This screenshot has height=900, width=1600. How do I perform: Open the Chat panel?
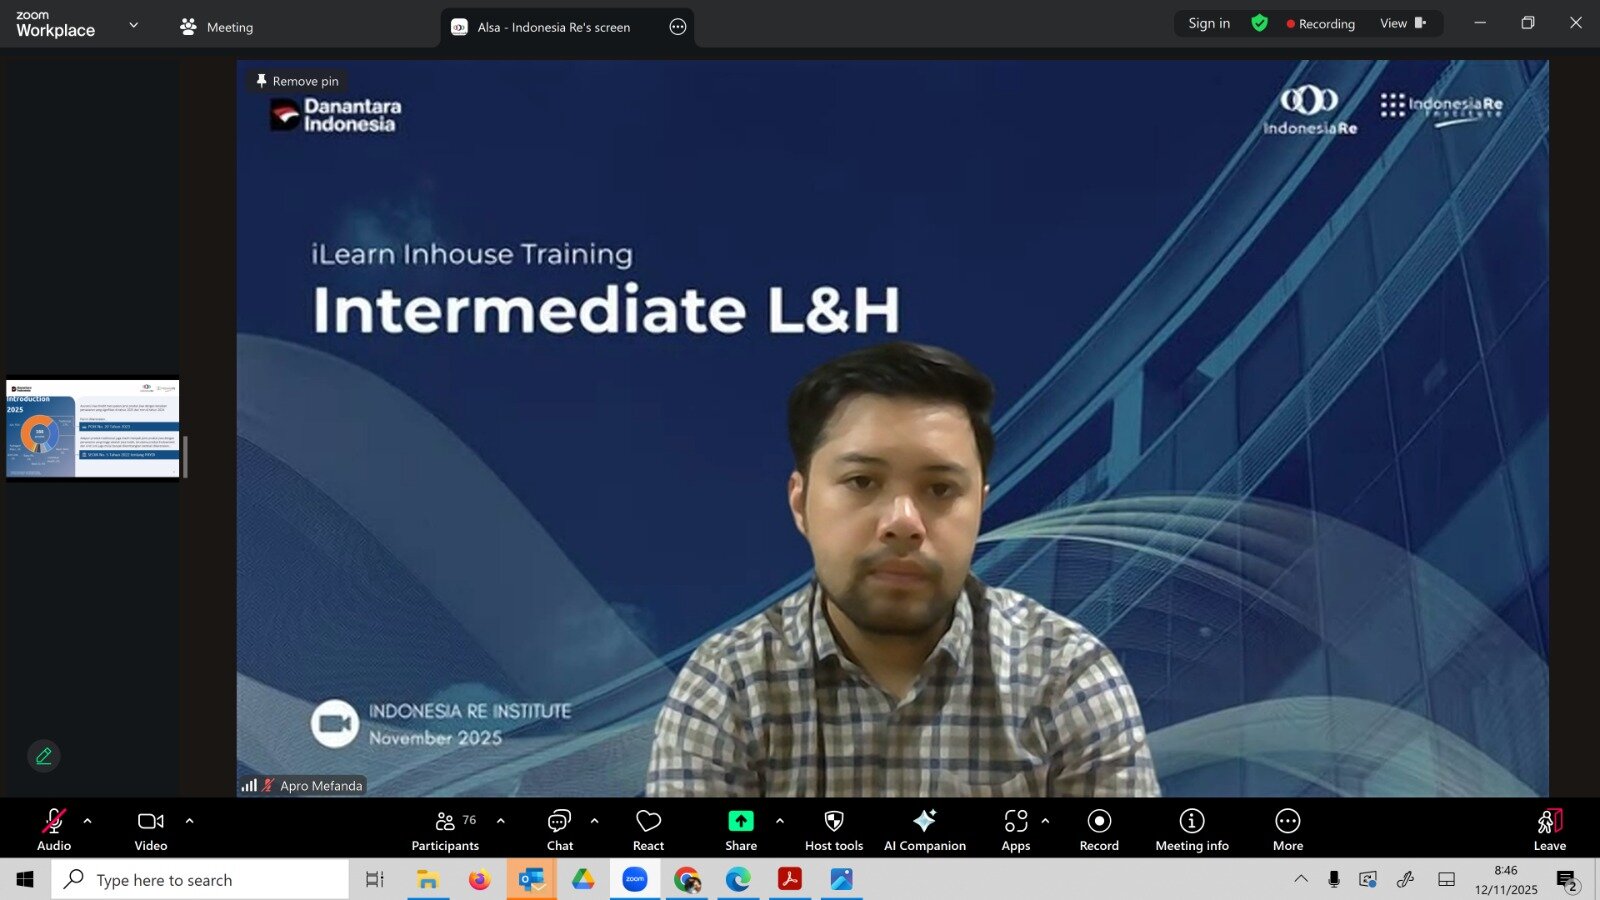(559, 829)
